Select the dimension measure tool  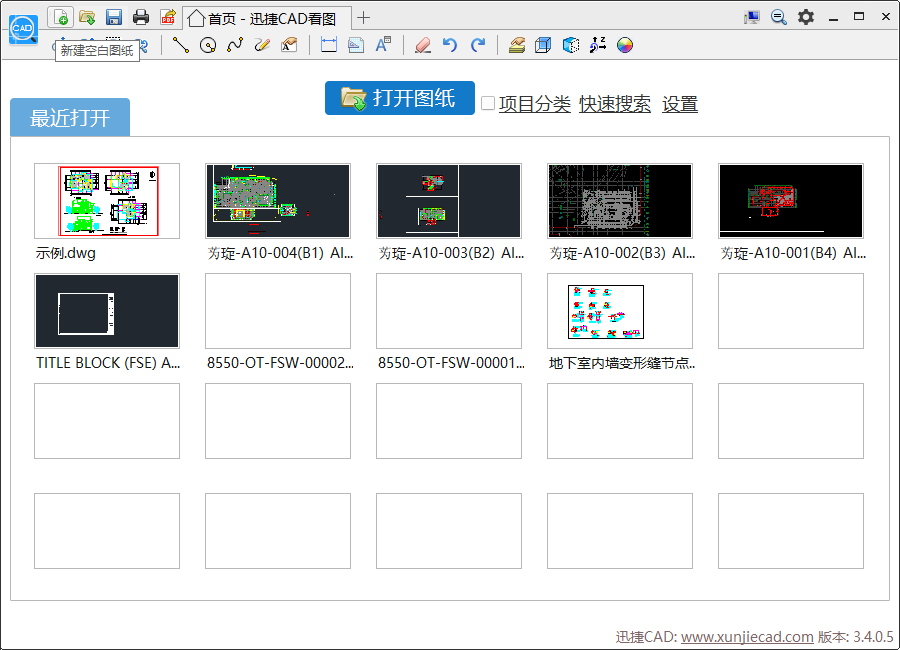(329, 45)
